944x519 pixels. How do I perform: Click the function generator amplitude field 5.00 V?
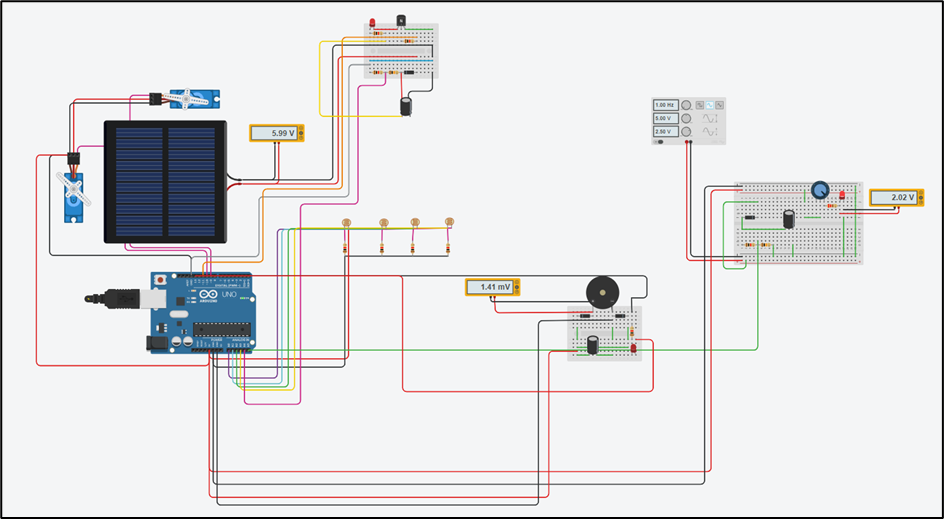point(665,118)
